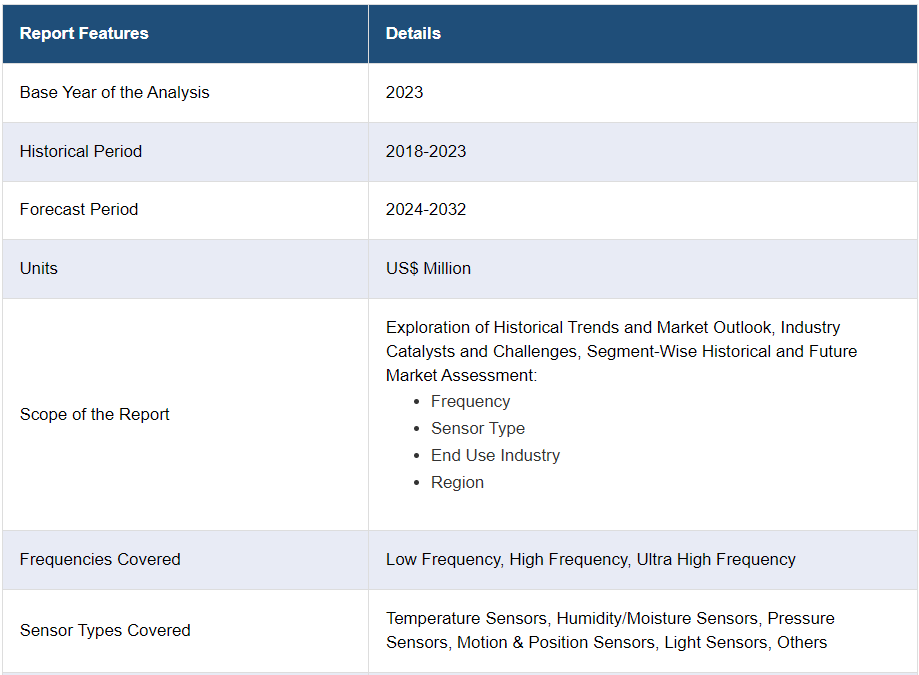
Task: Click the Region bullet item
Action: 457,482
